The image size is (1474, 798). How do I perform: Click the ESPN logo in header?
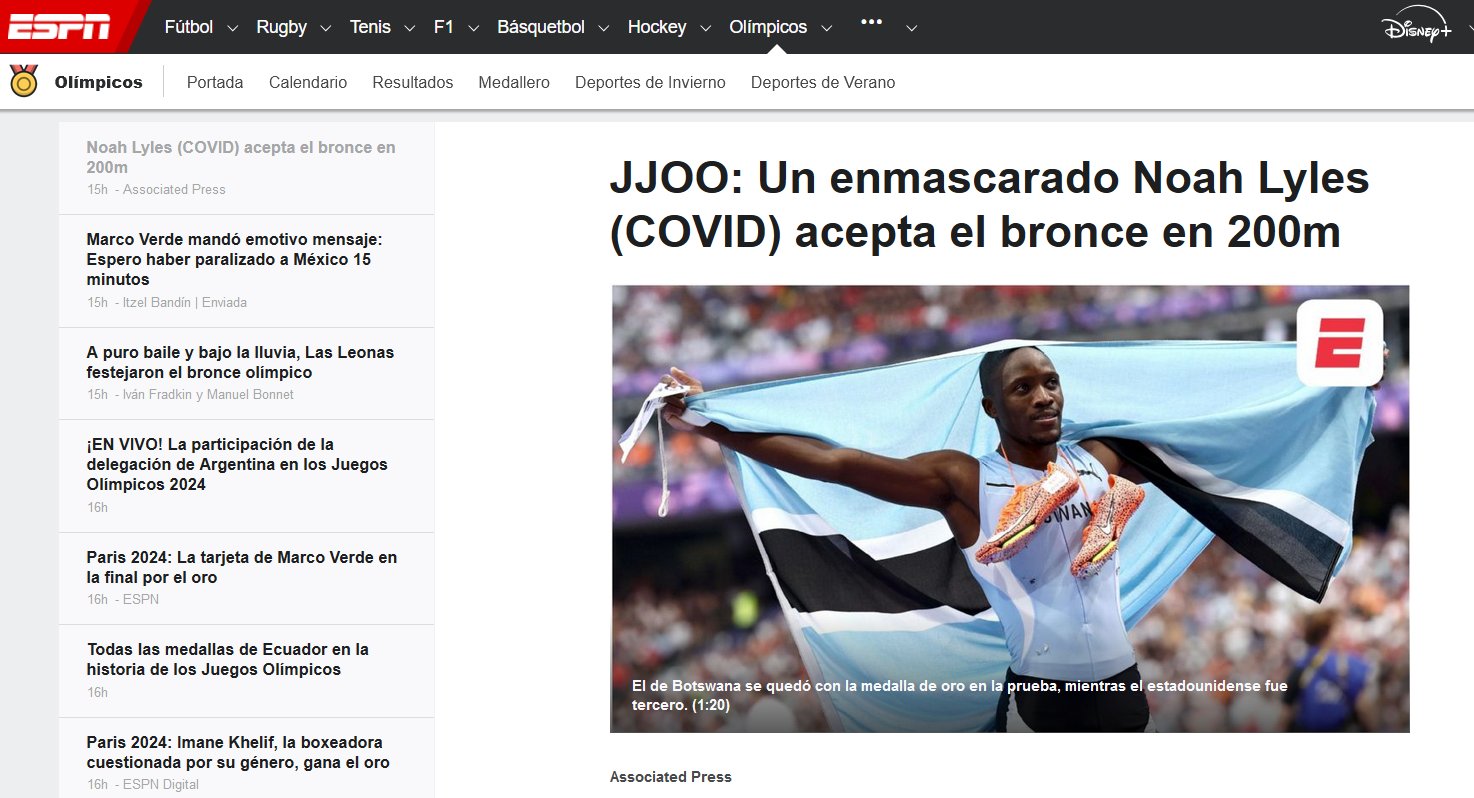[x=59, y=27]
